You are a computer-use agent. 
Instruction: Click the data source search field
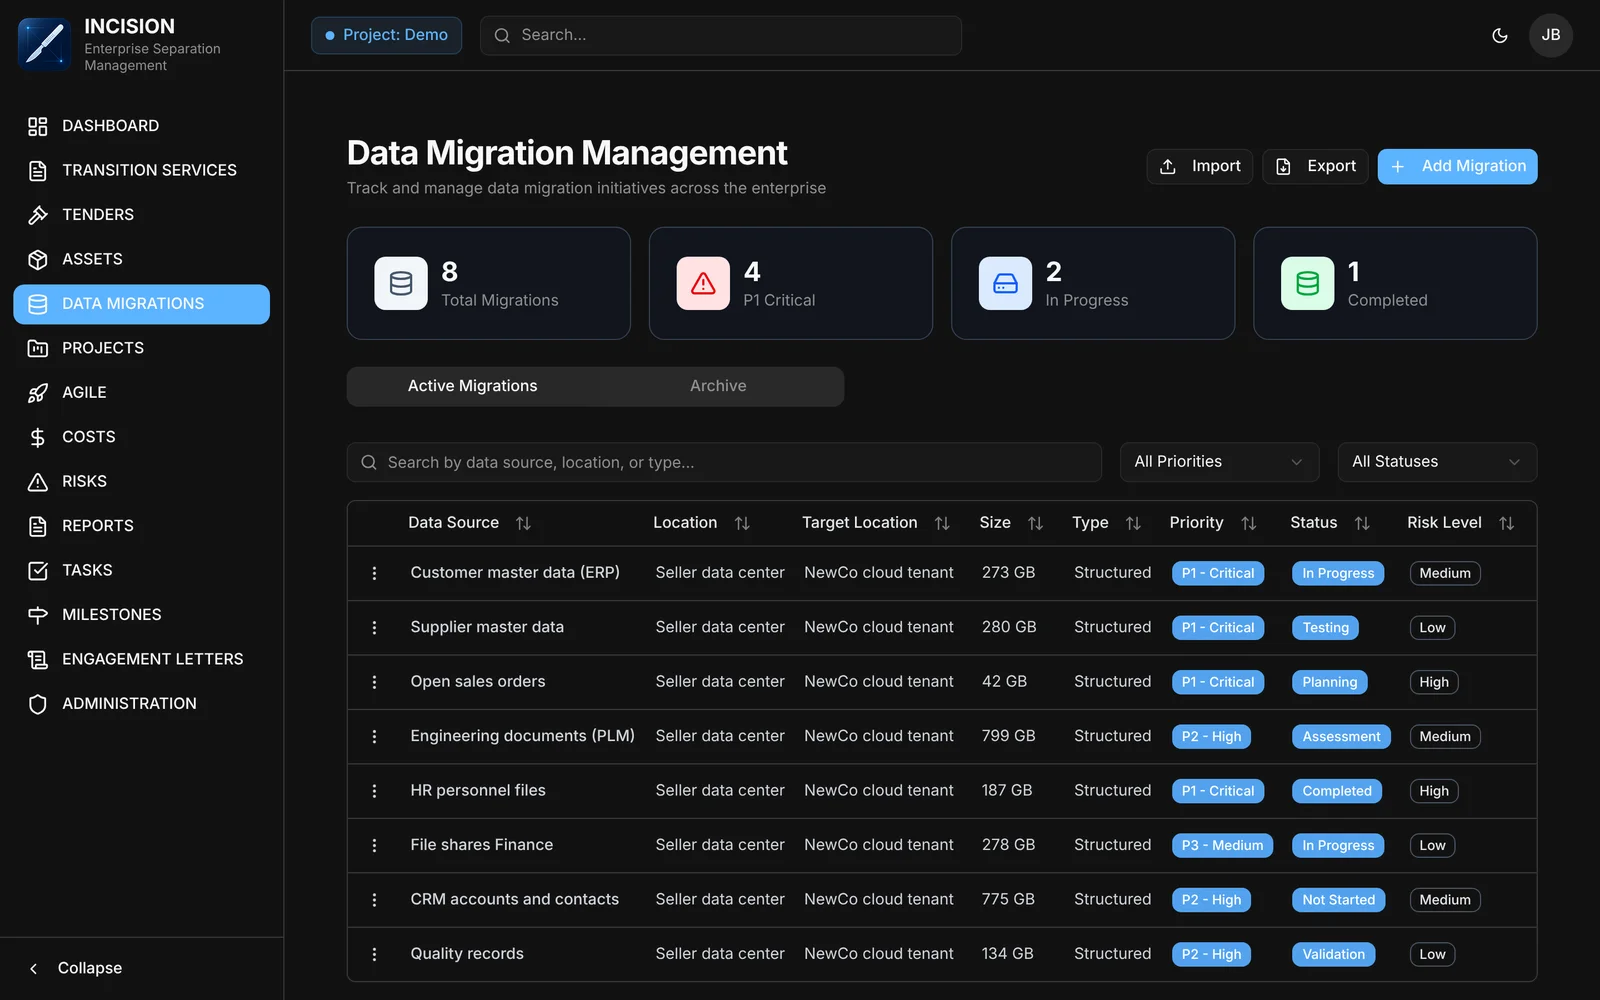click(x=724, y=462)
